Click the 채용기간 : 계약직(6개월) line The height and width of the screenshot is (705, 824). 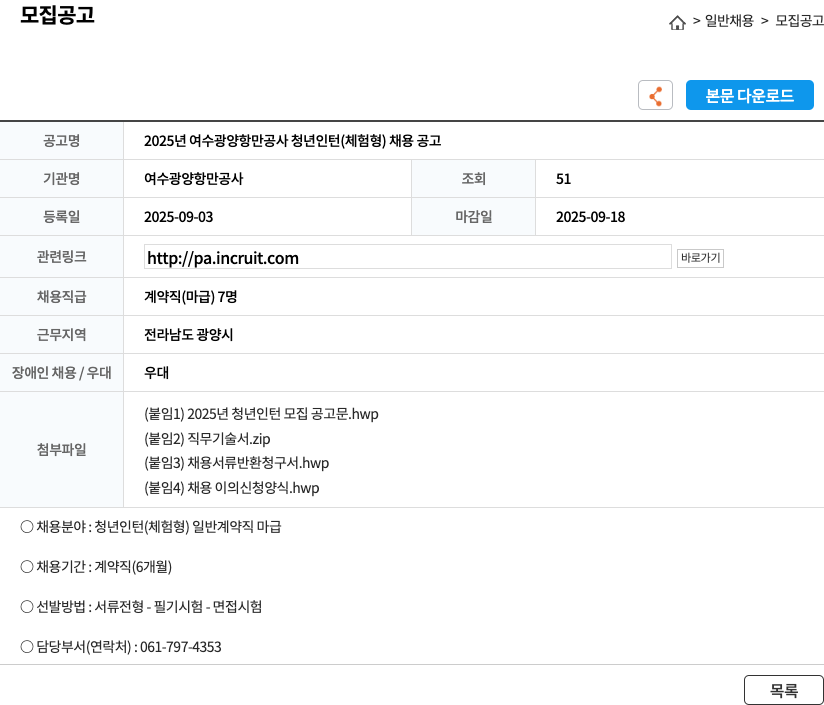pos(96,567)
